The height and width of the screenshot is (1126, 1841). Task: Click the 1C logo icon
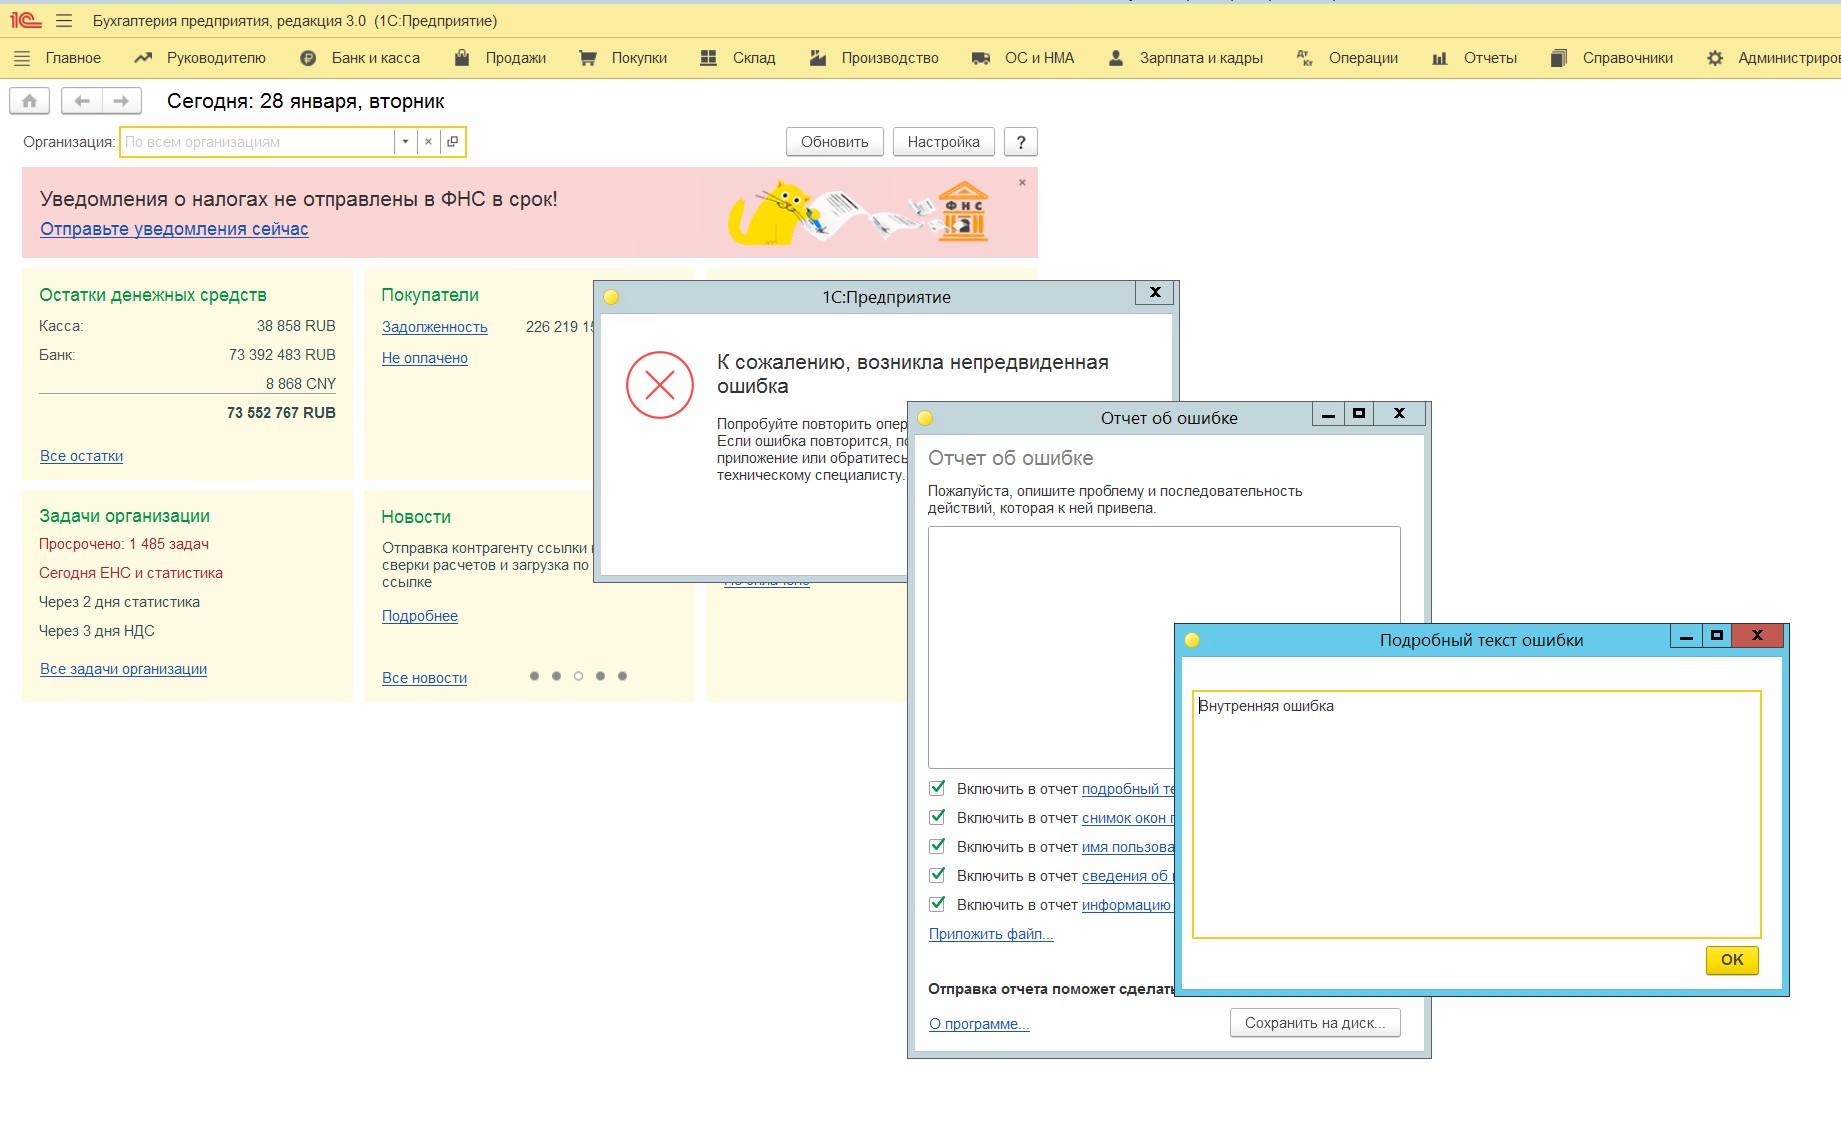(25, 20)
